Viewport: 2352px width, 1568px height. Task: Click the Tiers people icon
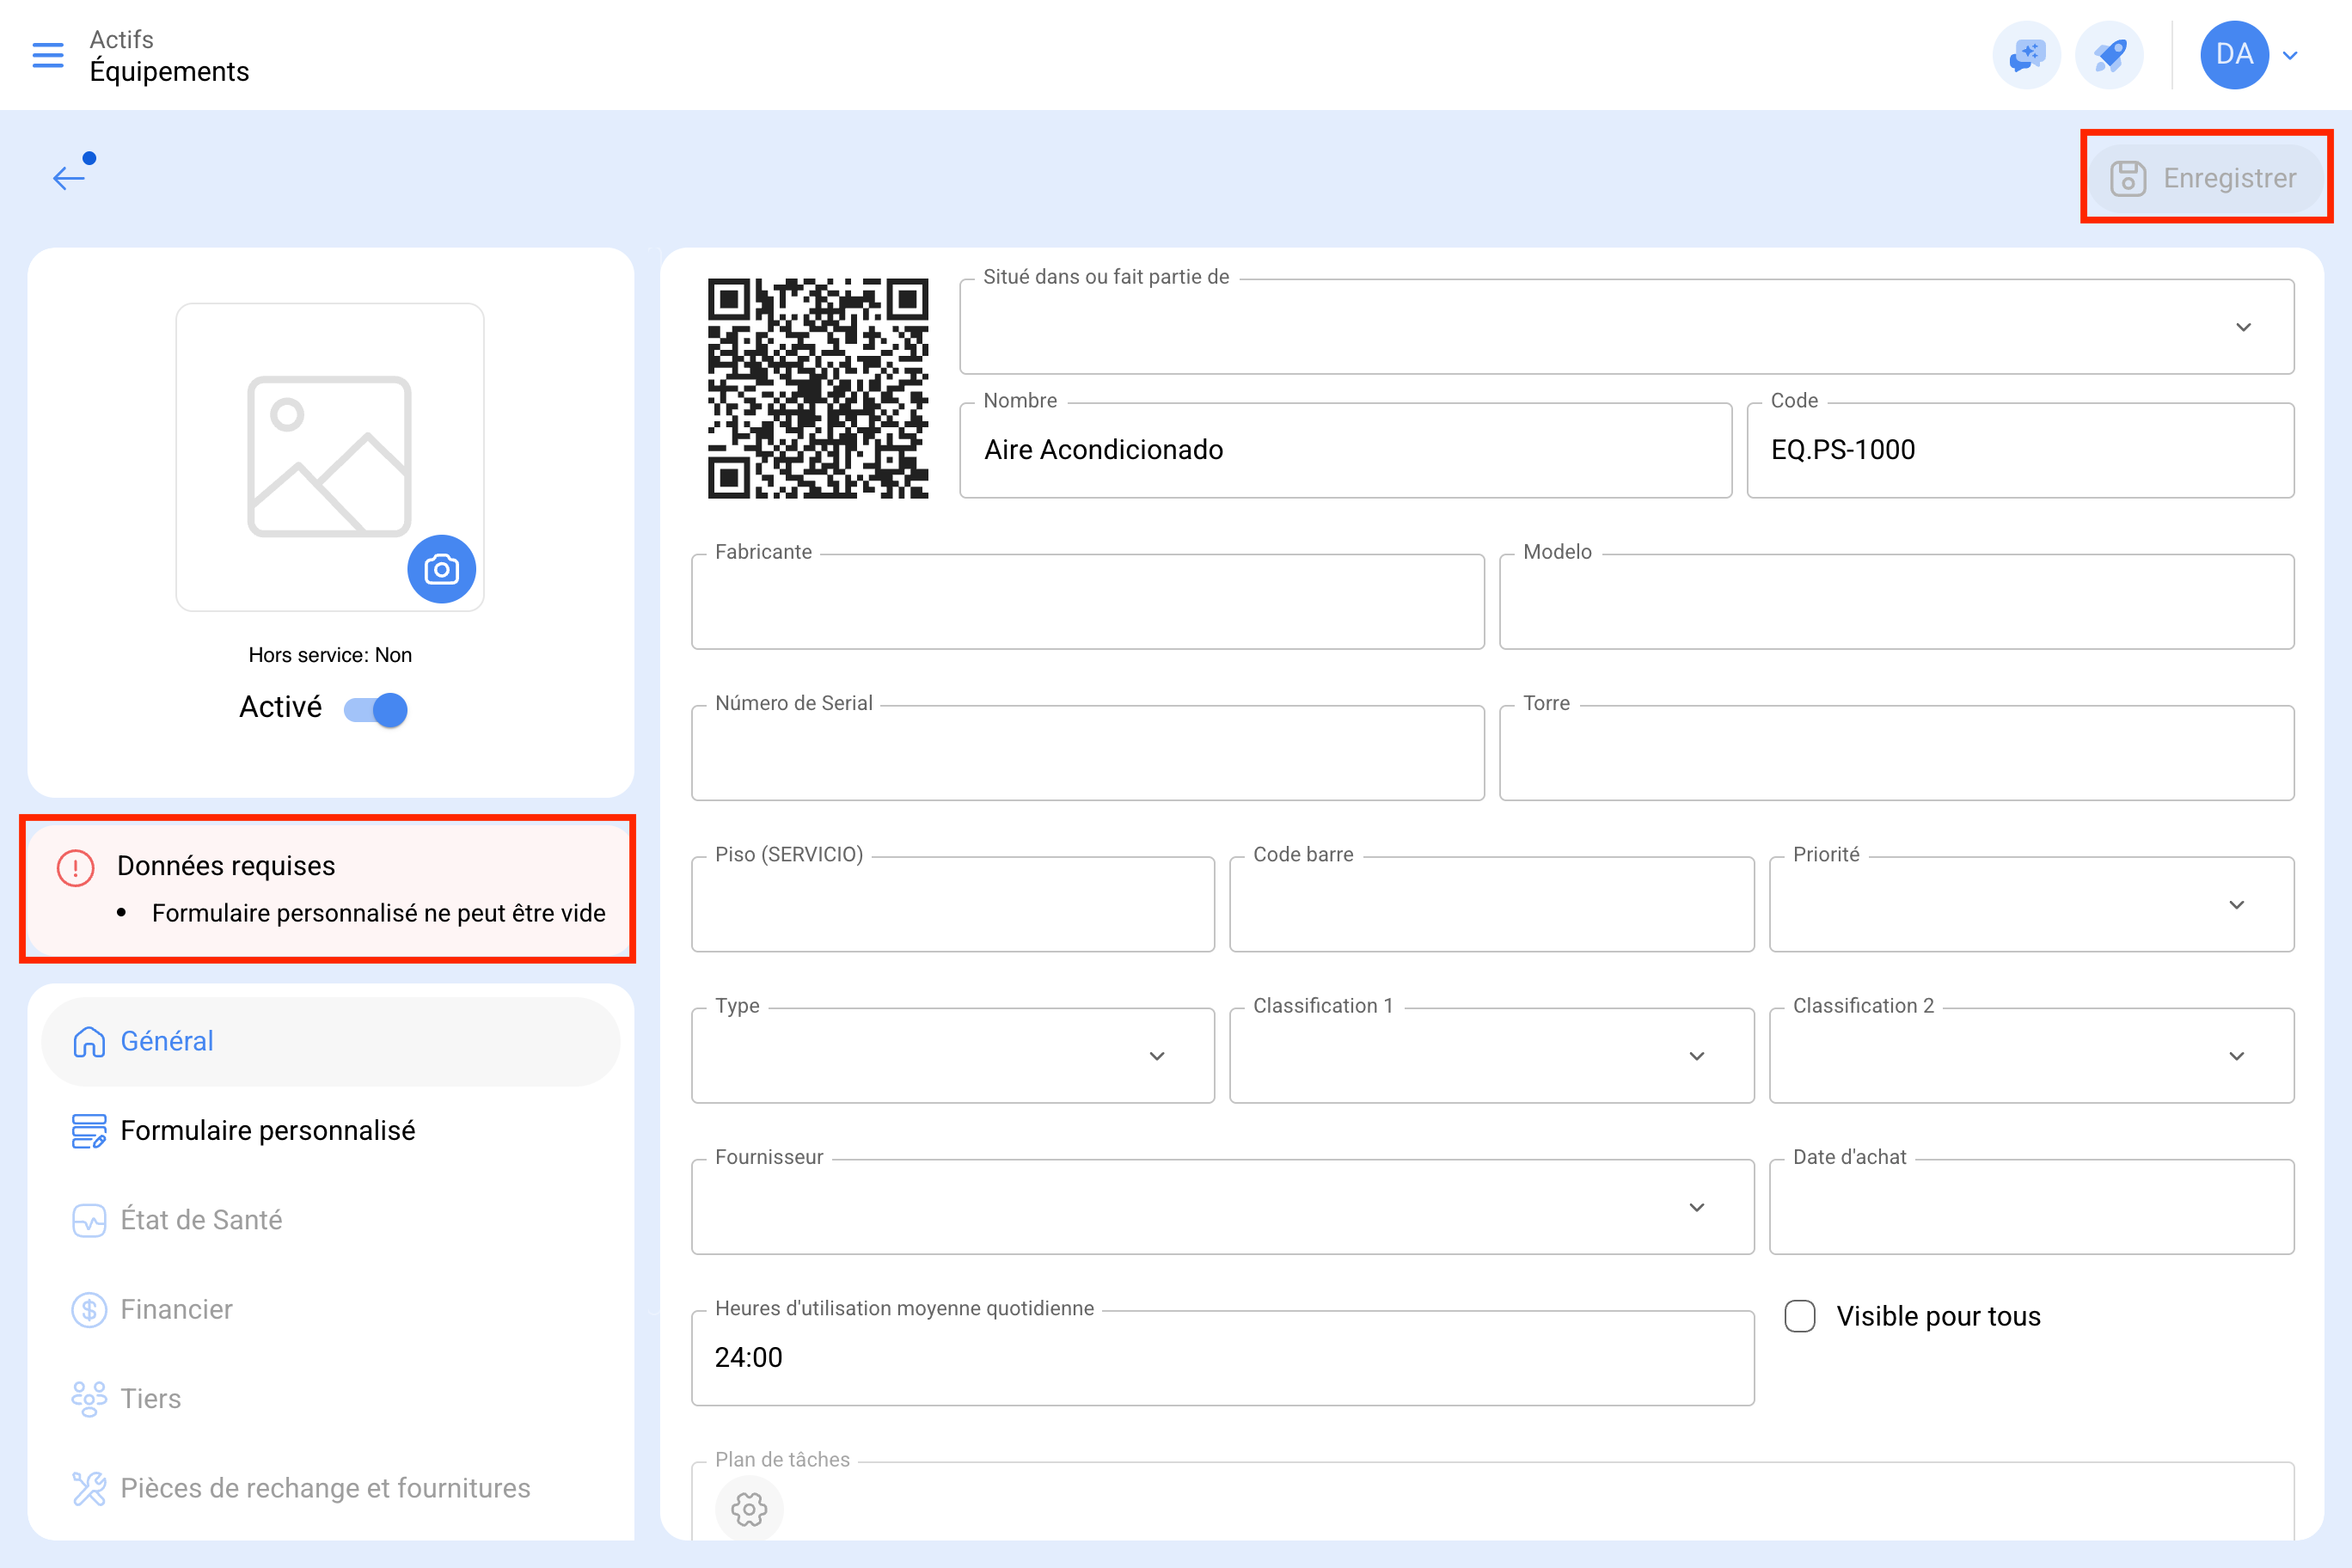point(89,1399)
